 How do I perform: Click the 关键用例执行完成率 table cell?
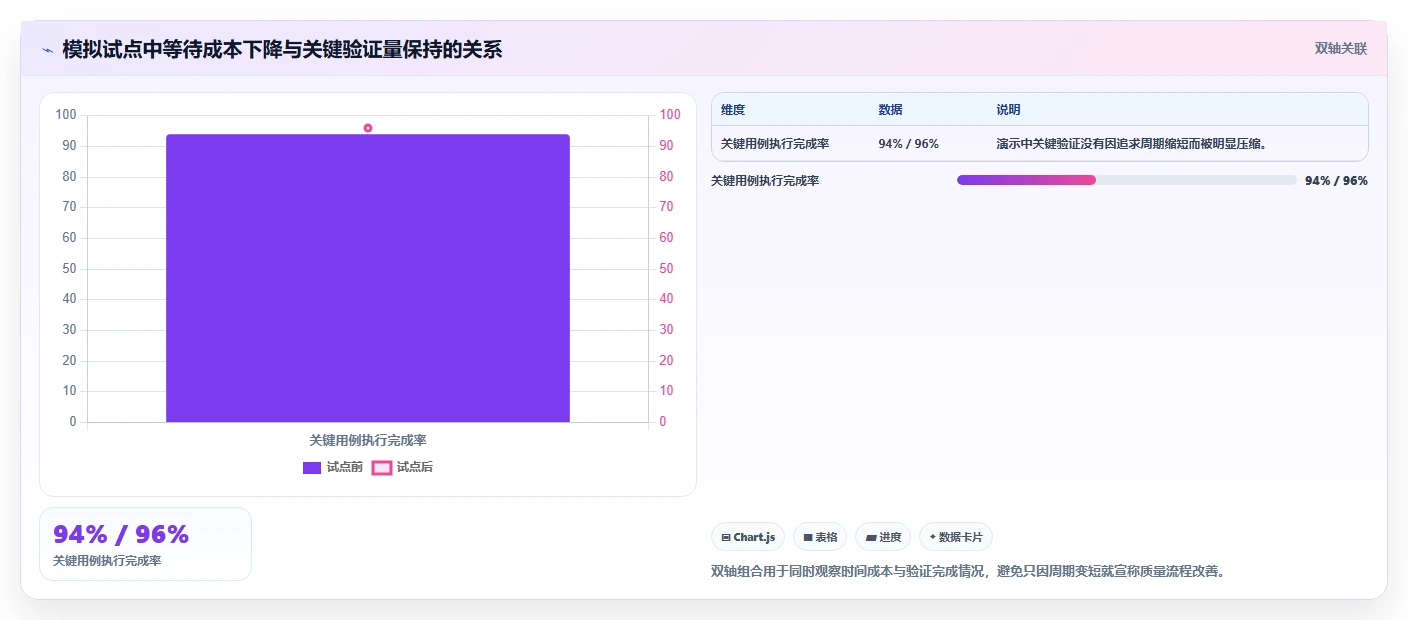coord(775,143)
